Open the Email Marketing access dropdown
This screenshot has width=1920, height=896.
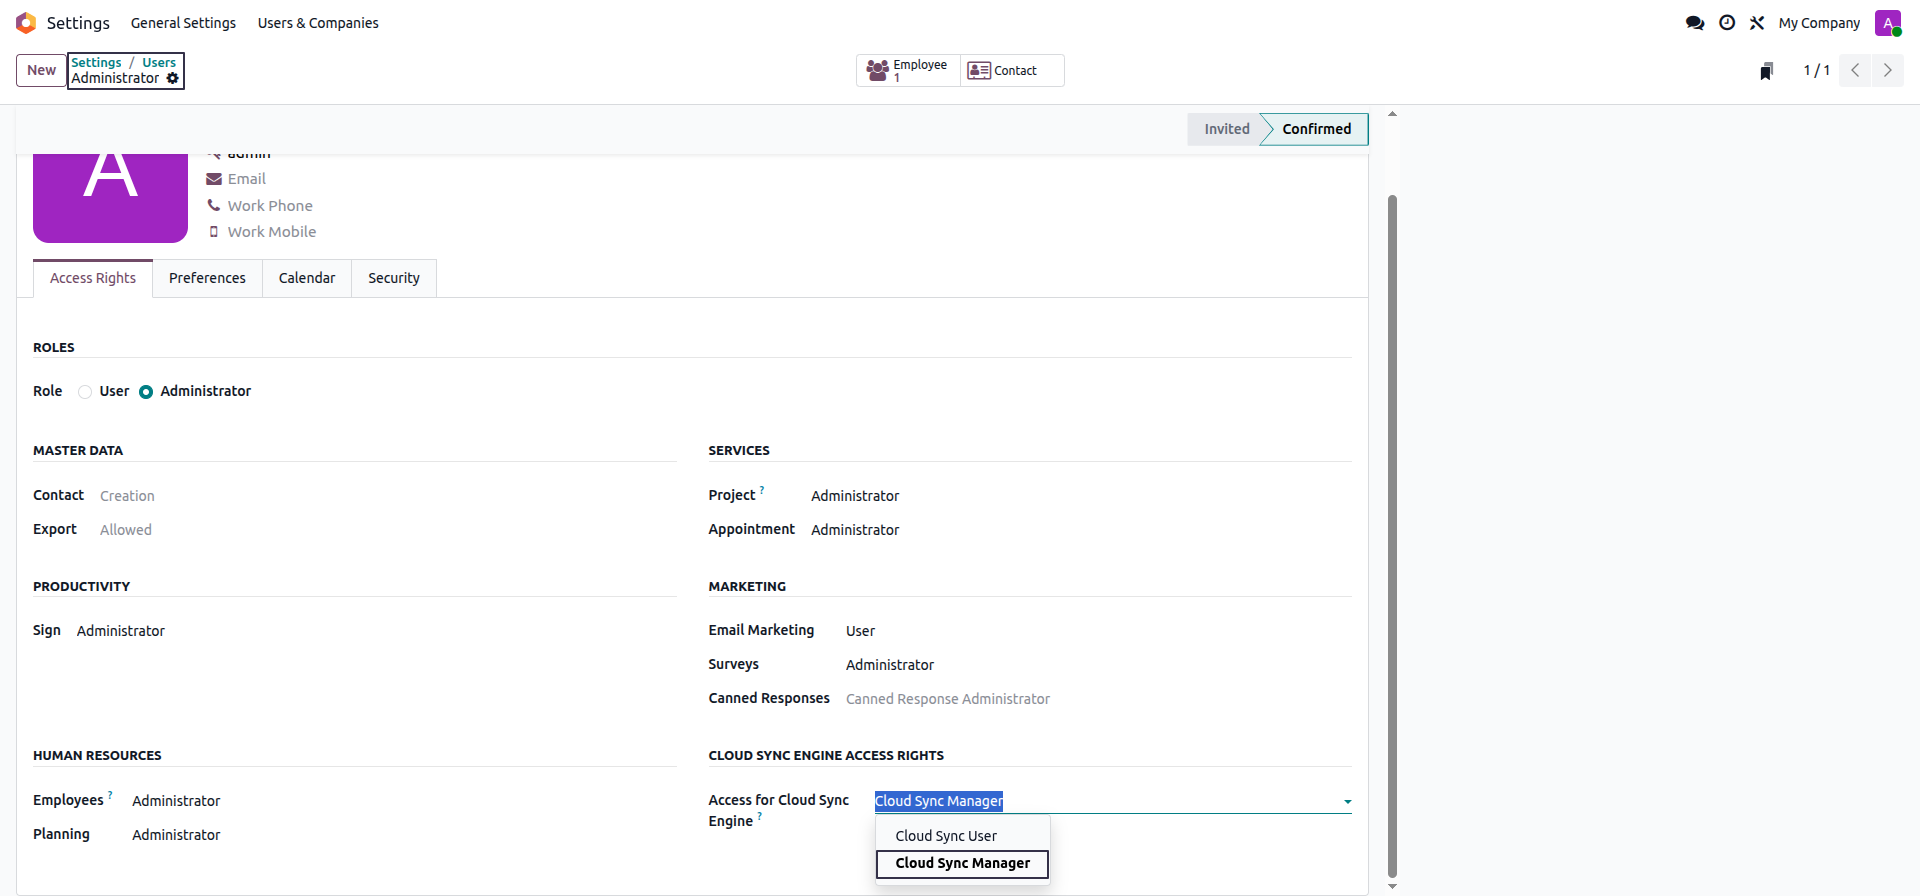1098,631
